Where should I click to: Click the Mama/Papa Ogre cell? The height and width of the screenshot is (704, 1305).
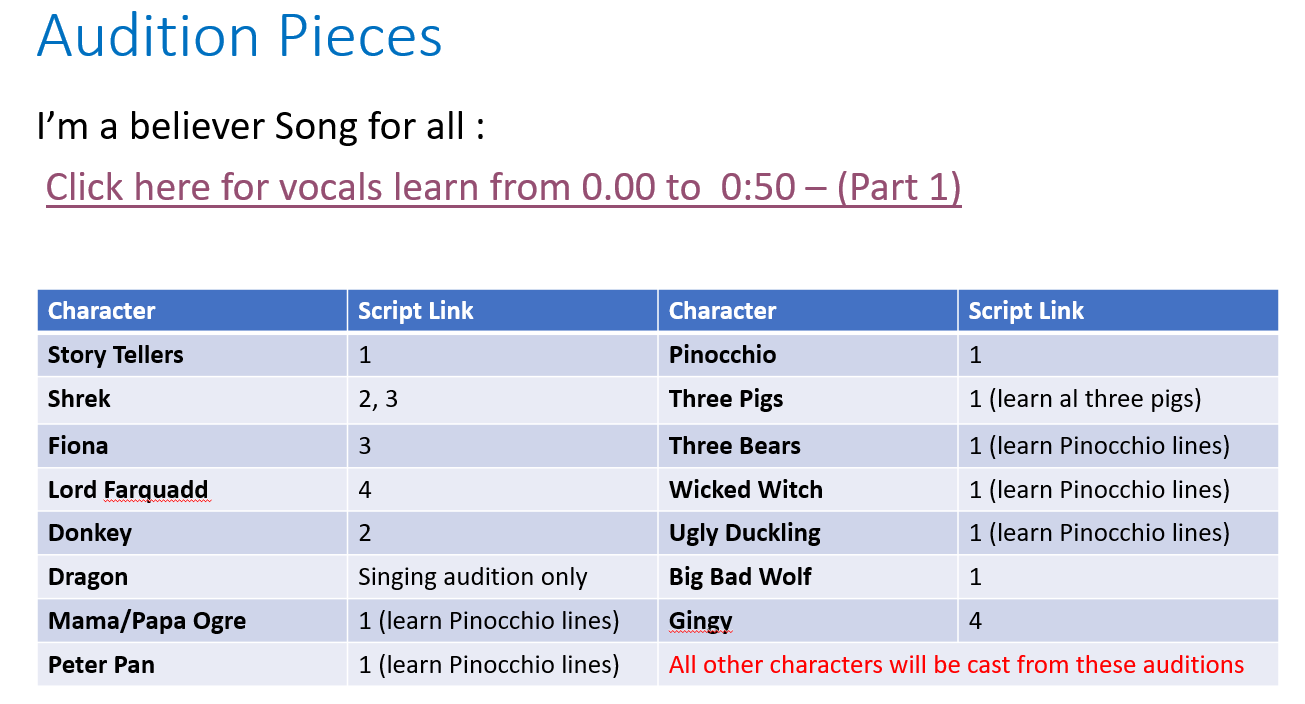point(192,621)
